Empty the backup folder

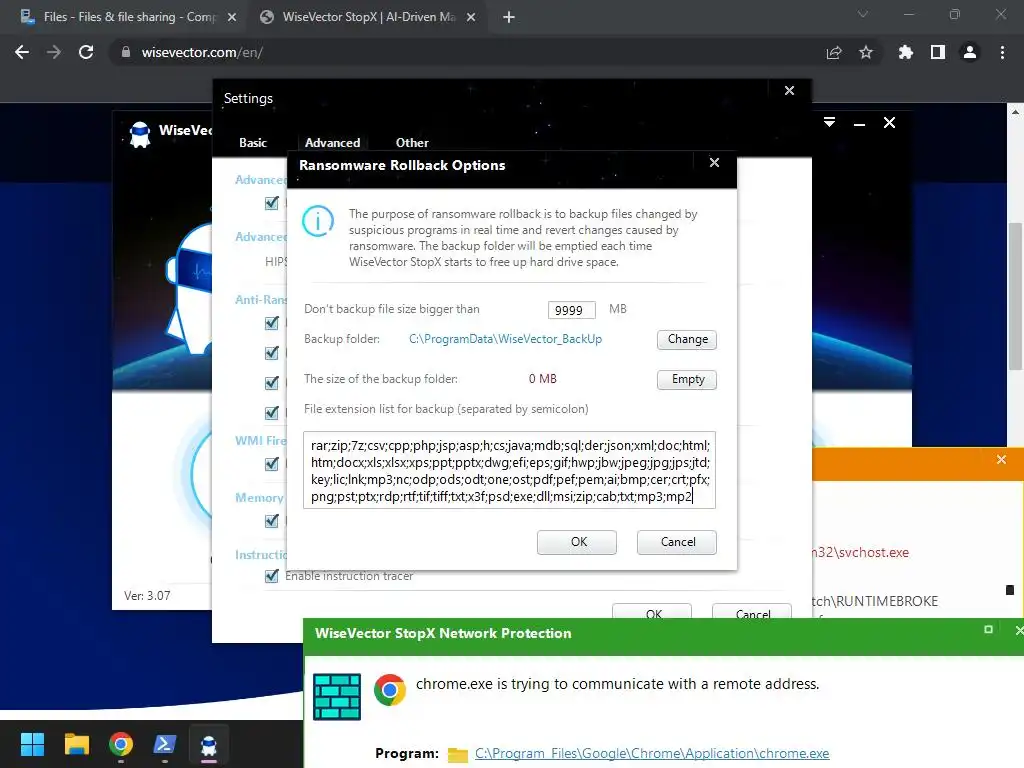point(687,379)
